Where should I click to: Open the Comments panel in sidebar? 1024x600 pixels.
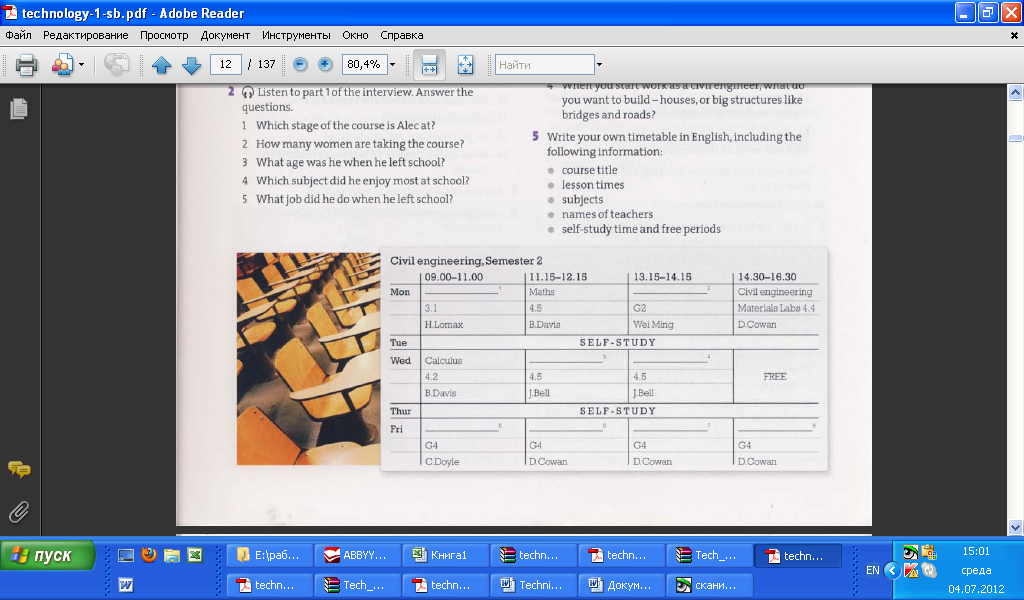18,469
